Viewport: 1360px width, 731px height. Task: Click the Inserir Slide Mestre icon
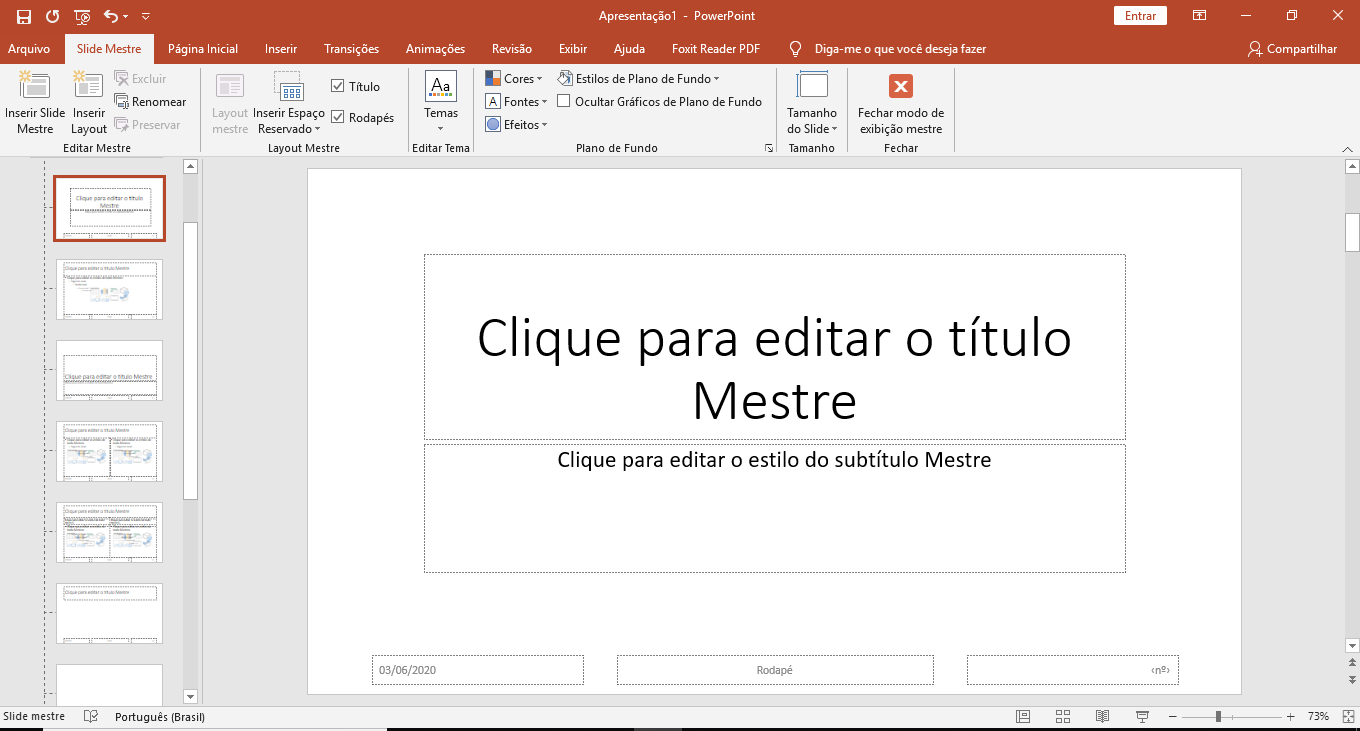pos(35,88)
